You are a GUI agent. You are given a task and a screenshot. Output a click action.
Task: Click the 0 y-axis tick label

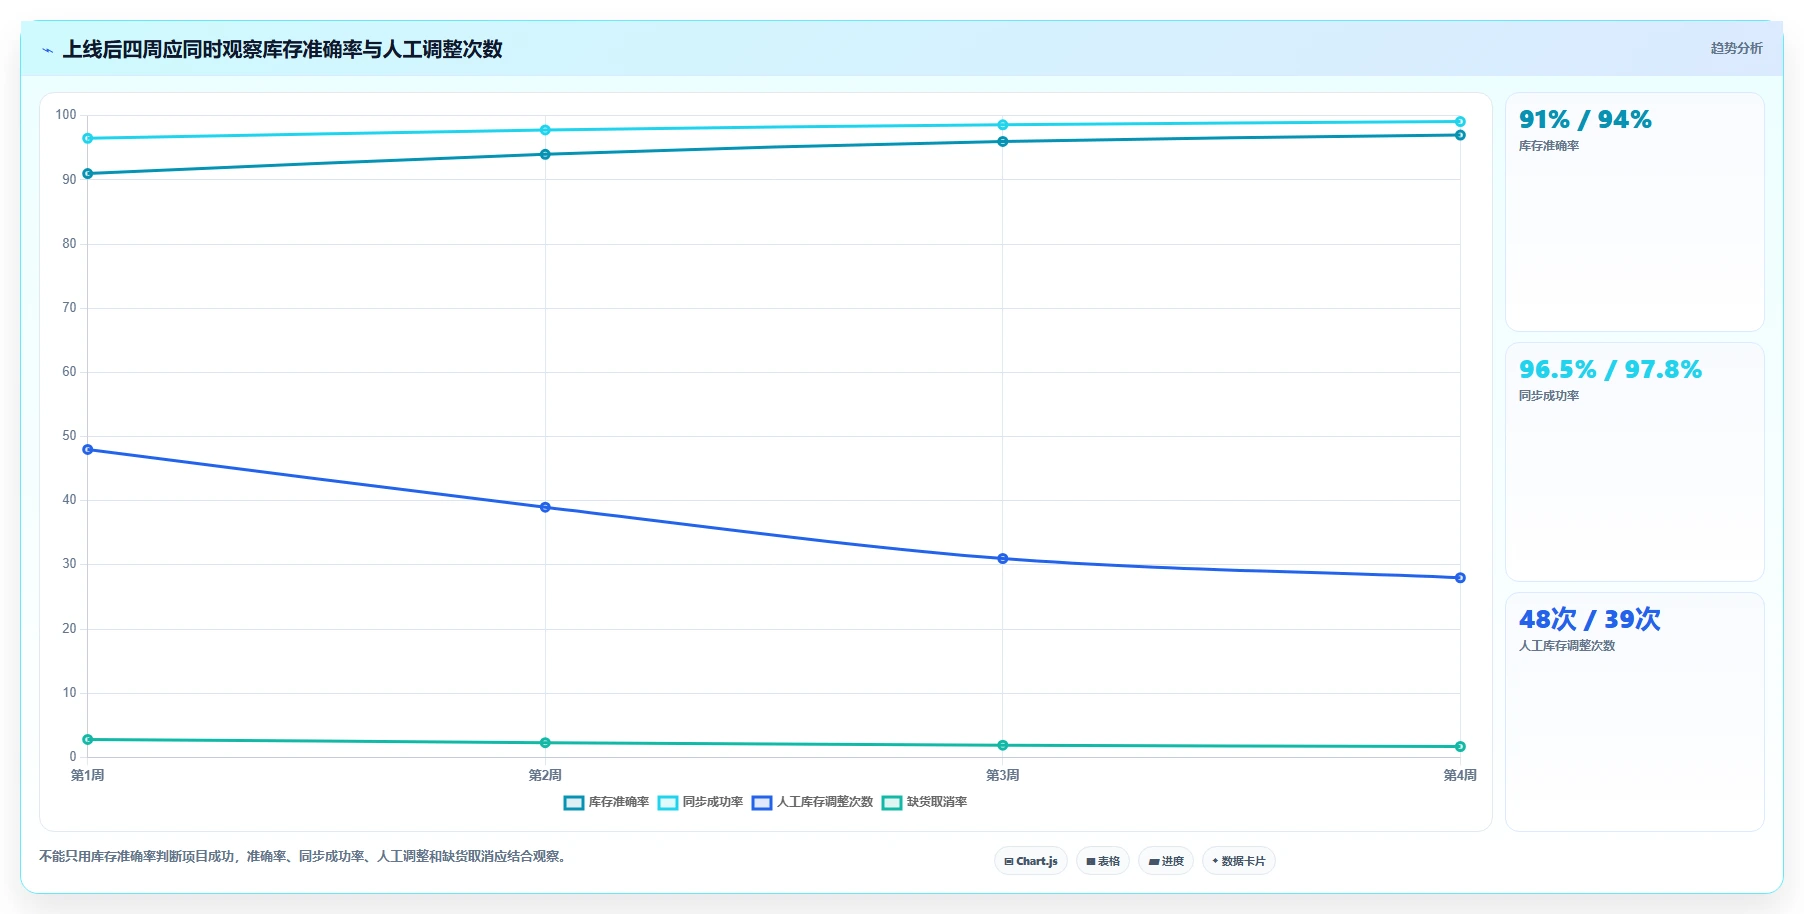[73, 757]
